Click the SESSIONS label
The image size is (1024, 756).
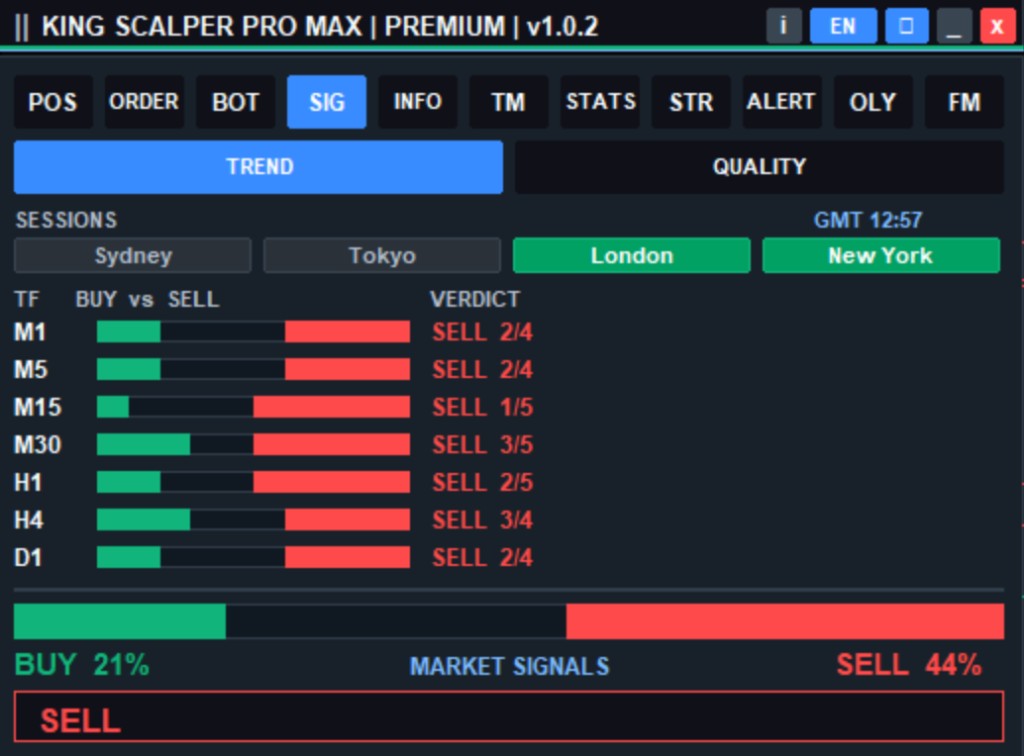point(66,220)
